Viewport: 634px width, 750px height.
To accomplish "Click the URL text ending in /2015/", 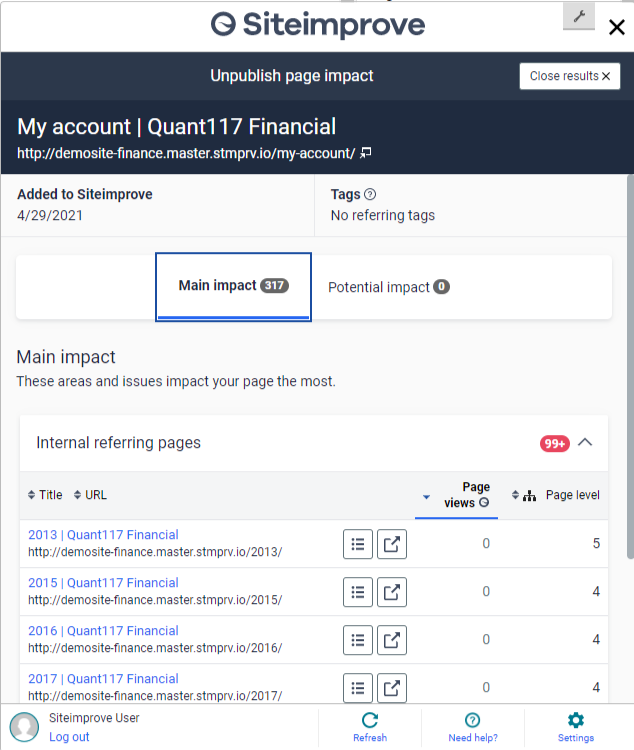I will (x=155, y=600).
